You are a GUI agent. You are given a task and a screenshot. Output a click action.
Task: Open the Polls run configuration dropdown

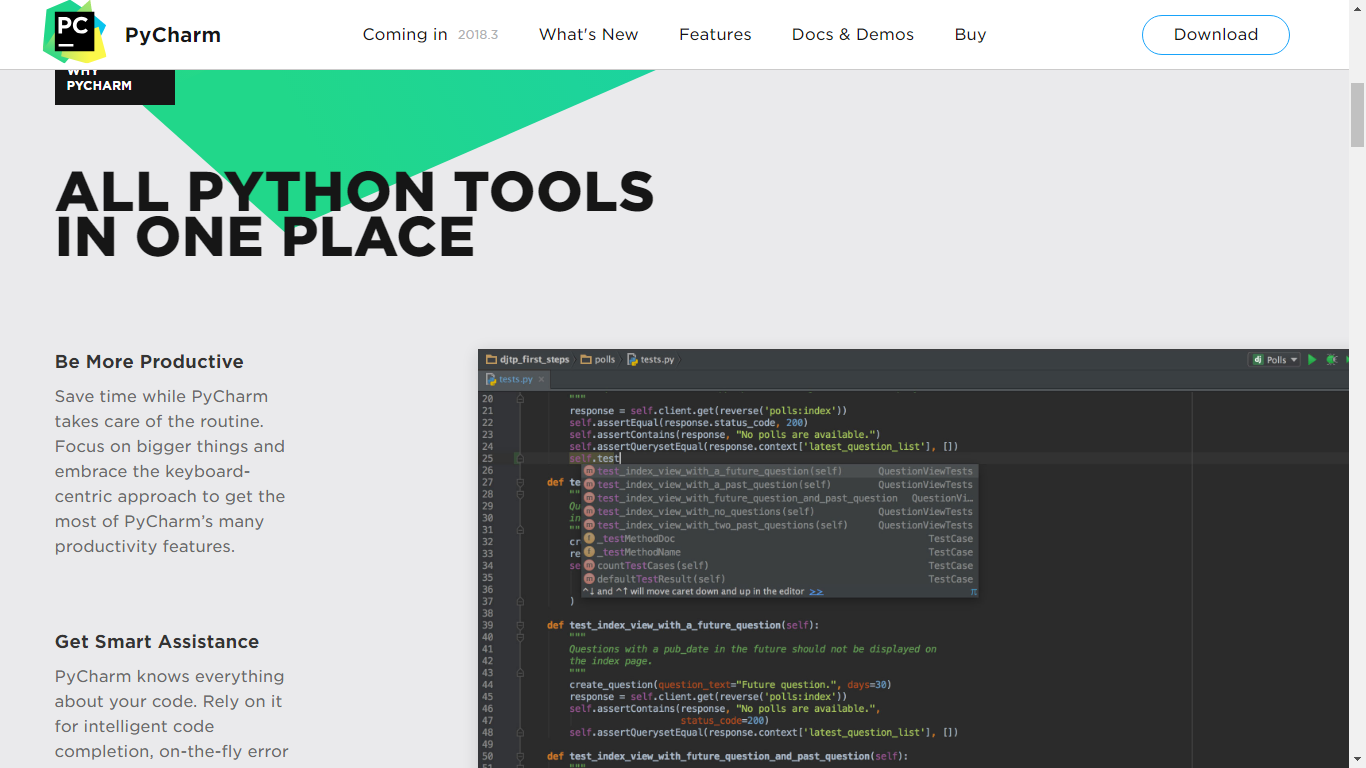[1275, 360]
